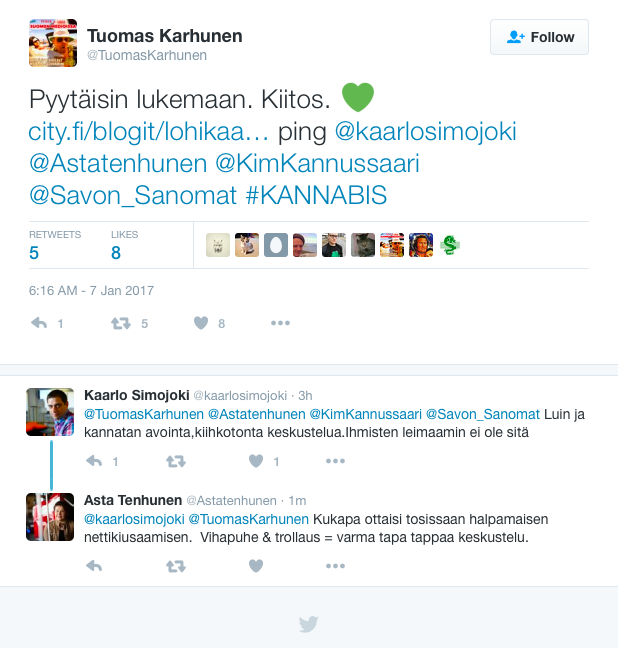This screenshot has width=618, height=648.
Task: Reply to Asta Tenhunen's tweet
Action: click(94, 566)
